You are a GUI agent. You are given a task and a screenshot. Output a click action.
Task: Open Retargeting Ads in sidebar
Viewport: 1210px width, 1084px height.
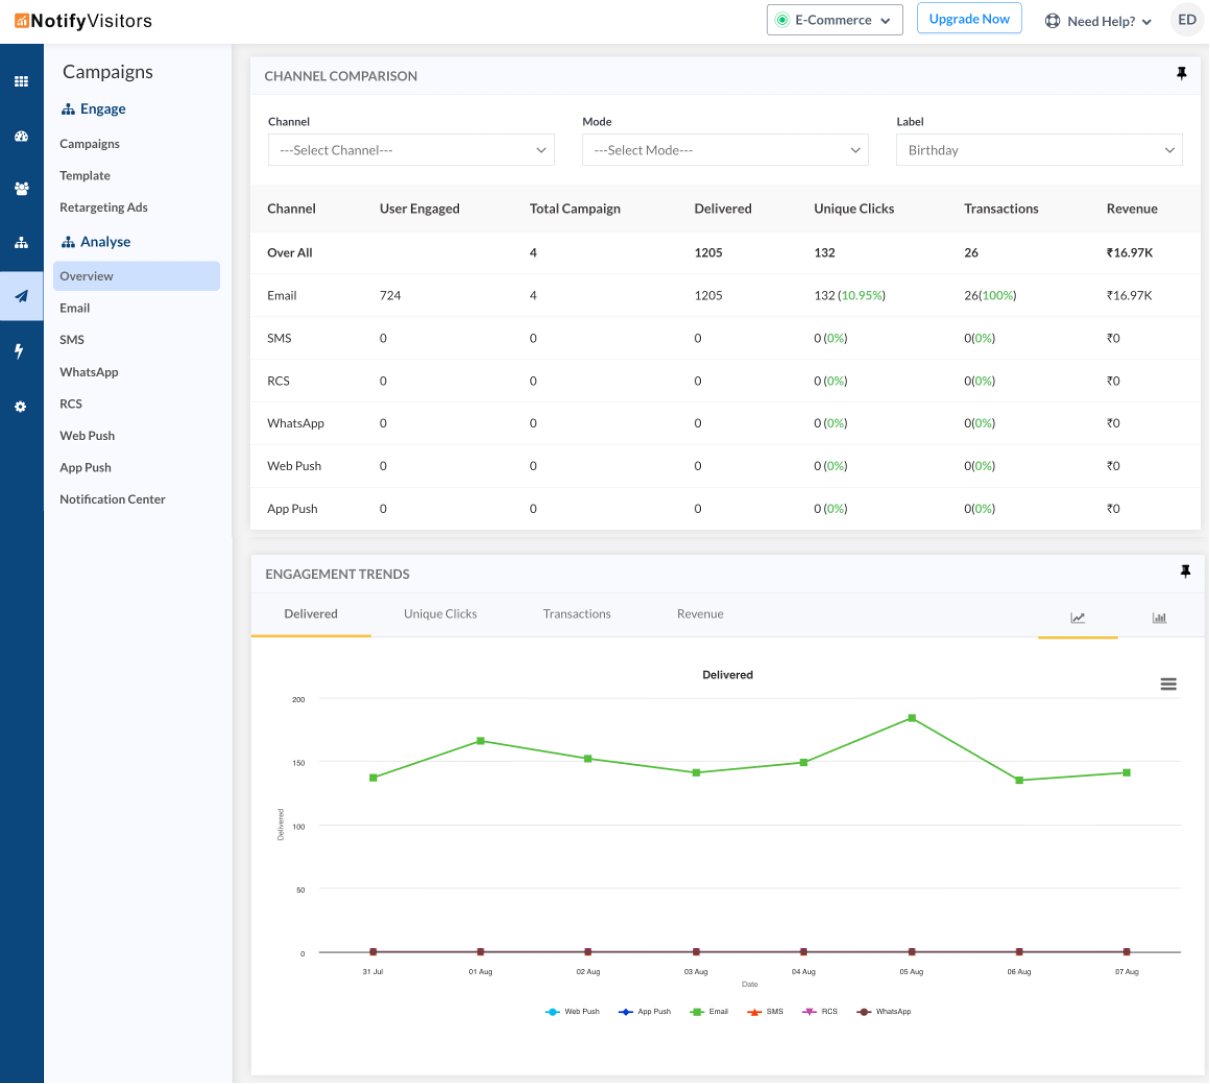pos(103,208)
